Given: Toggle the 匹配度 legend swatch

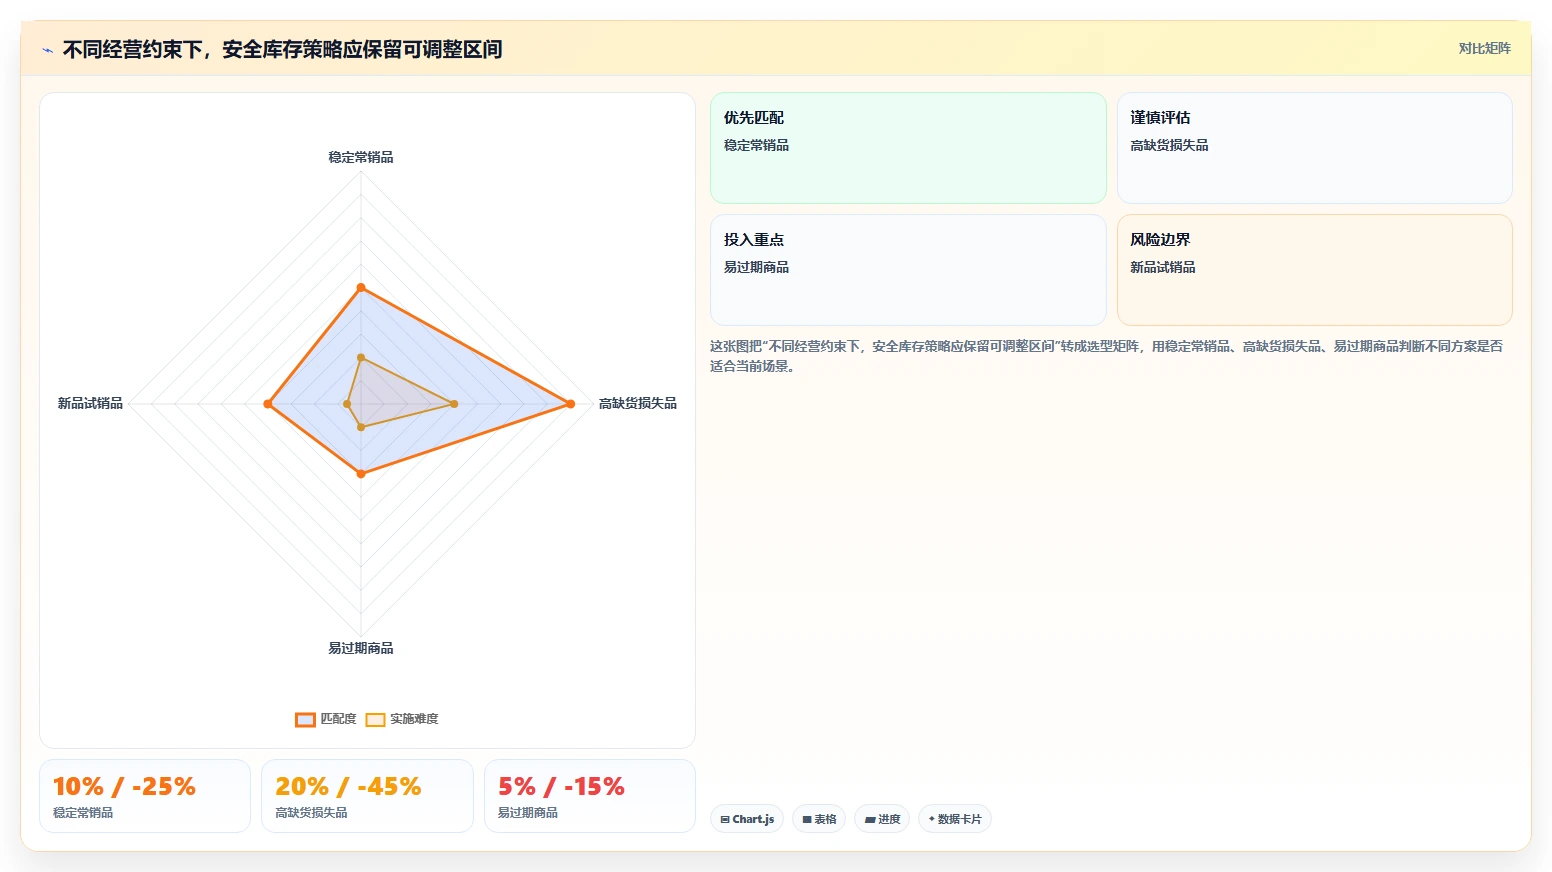Looking at the screenshot, I should click(306, 720).
